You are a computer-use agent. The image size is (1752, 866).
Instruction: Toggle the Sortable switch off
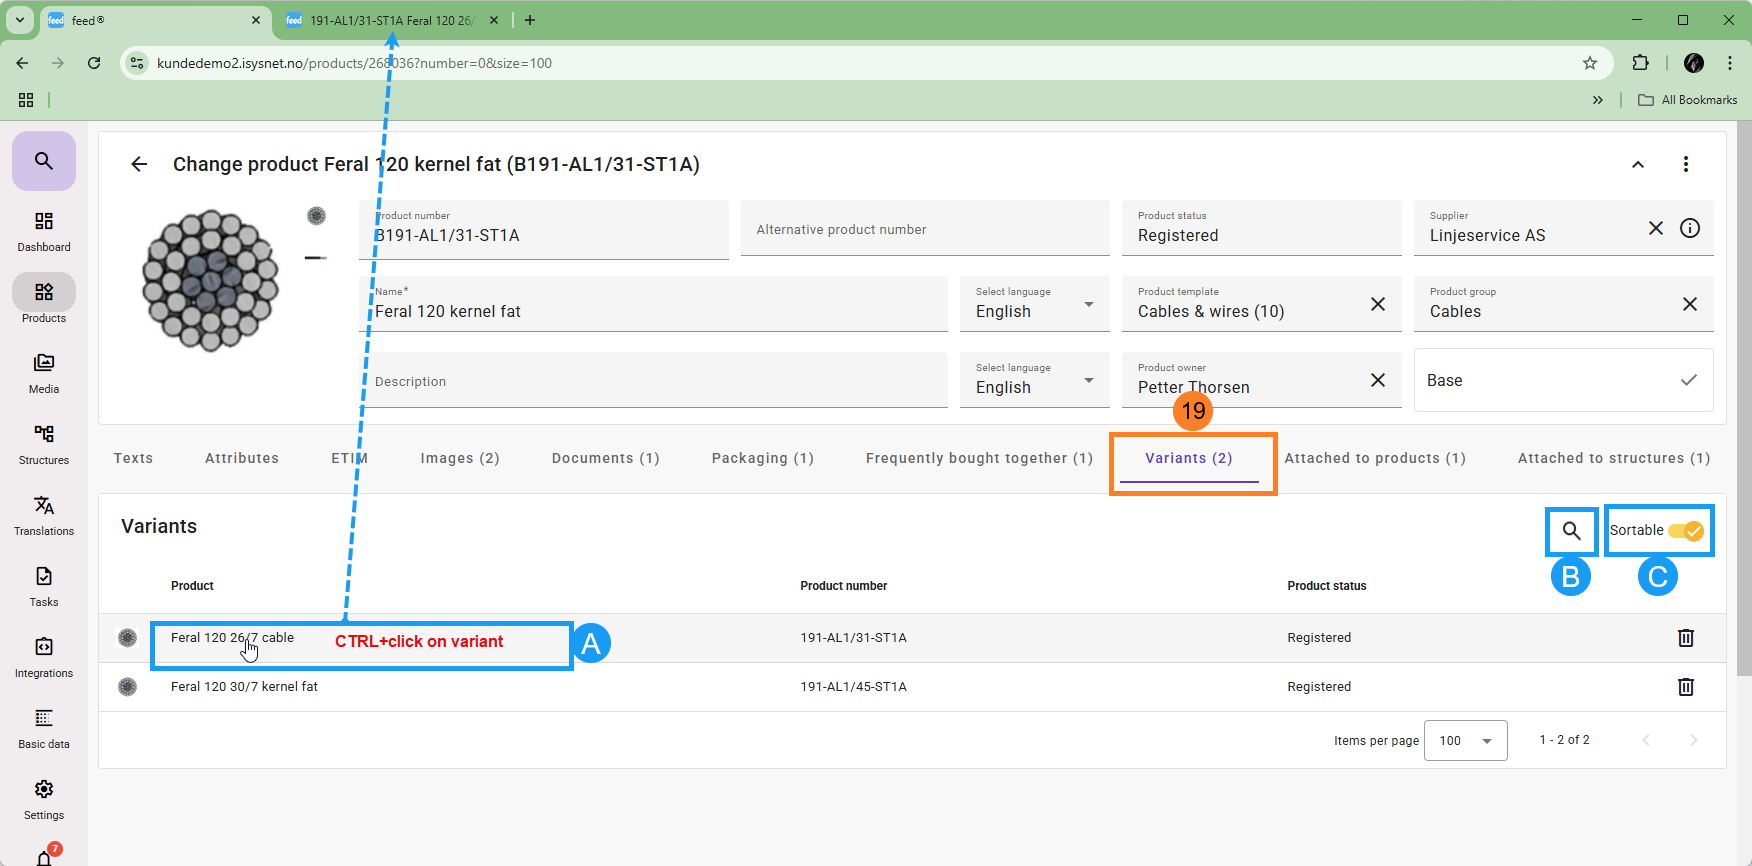(1685, 531)
